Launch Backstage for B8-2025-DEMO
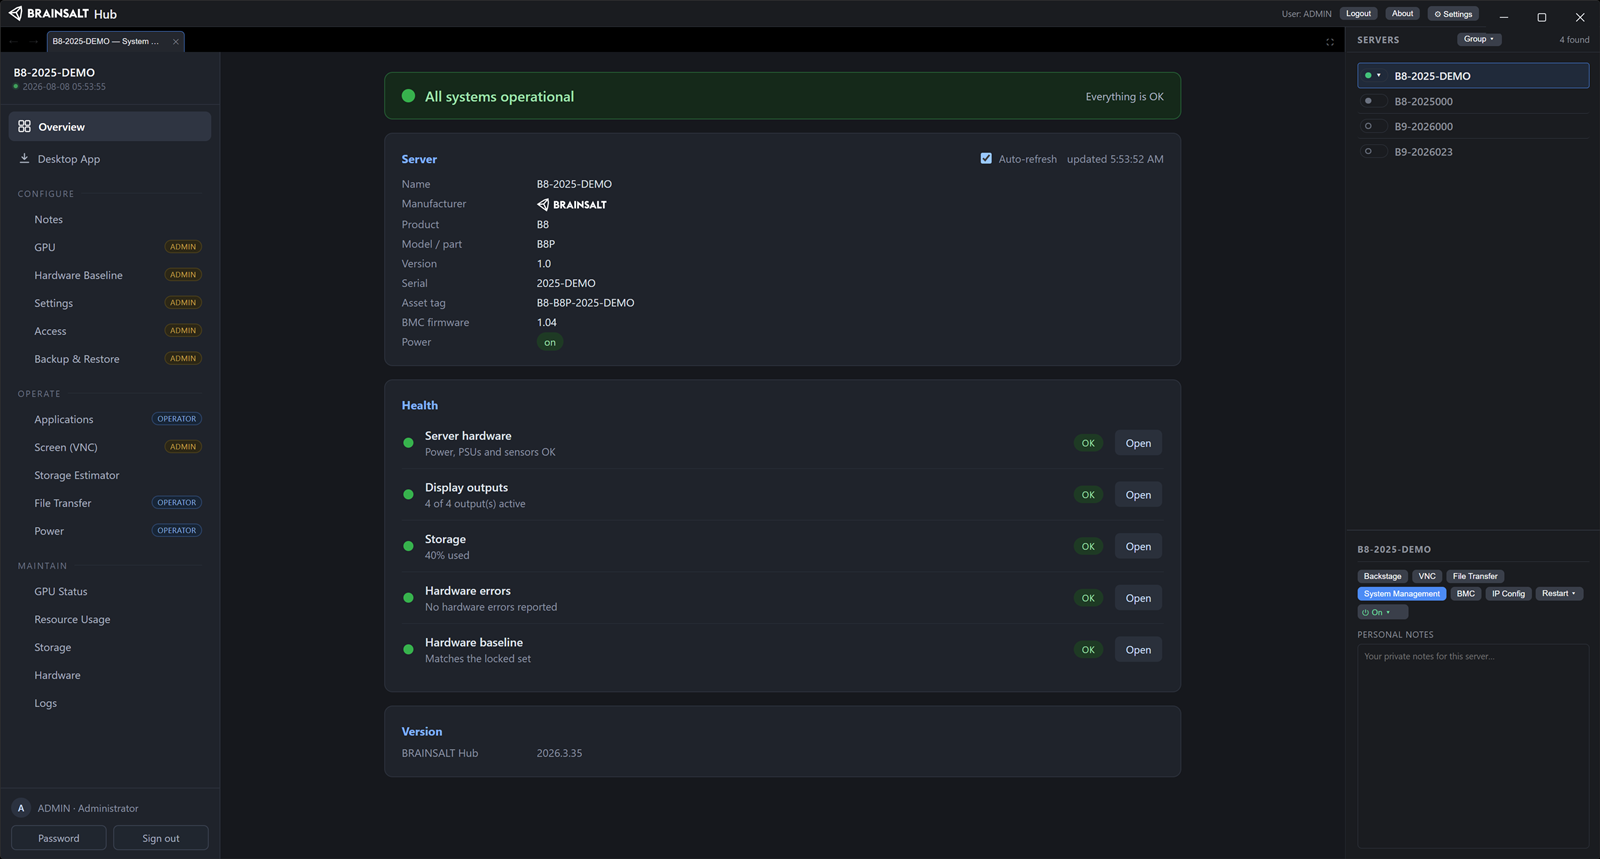Viewport: 1600px width, 859px height. click(x=1383, y=576)
